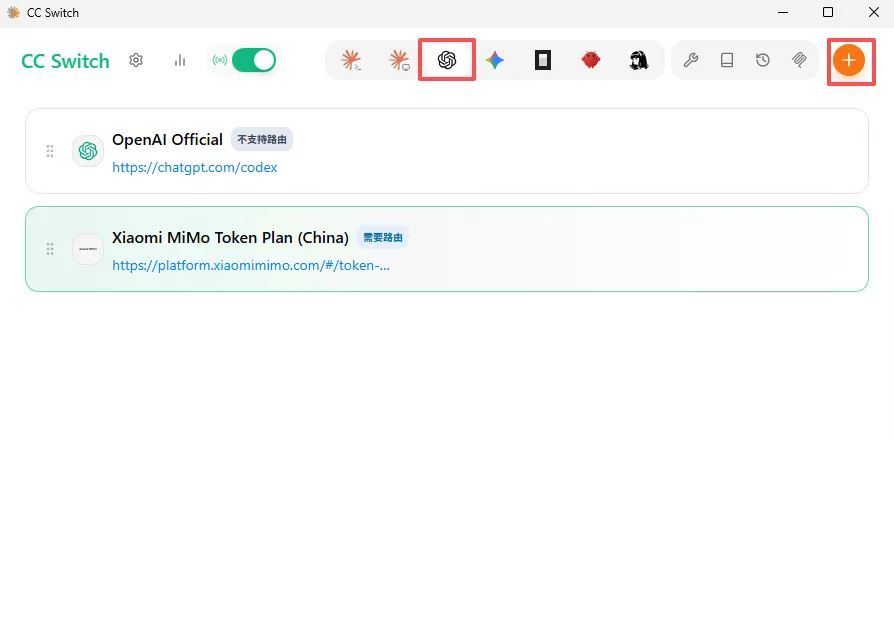Click the green CC Switch logo text
This screenshot has width=894, height=624.
[65, 61]
